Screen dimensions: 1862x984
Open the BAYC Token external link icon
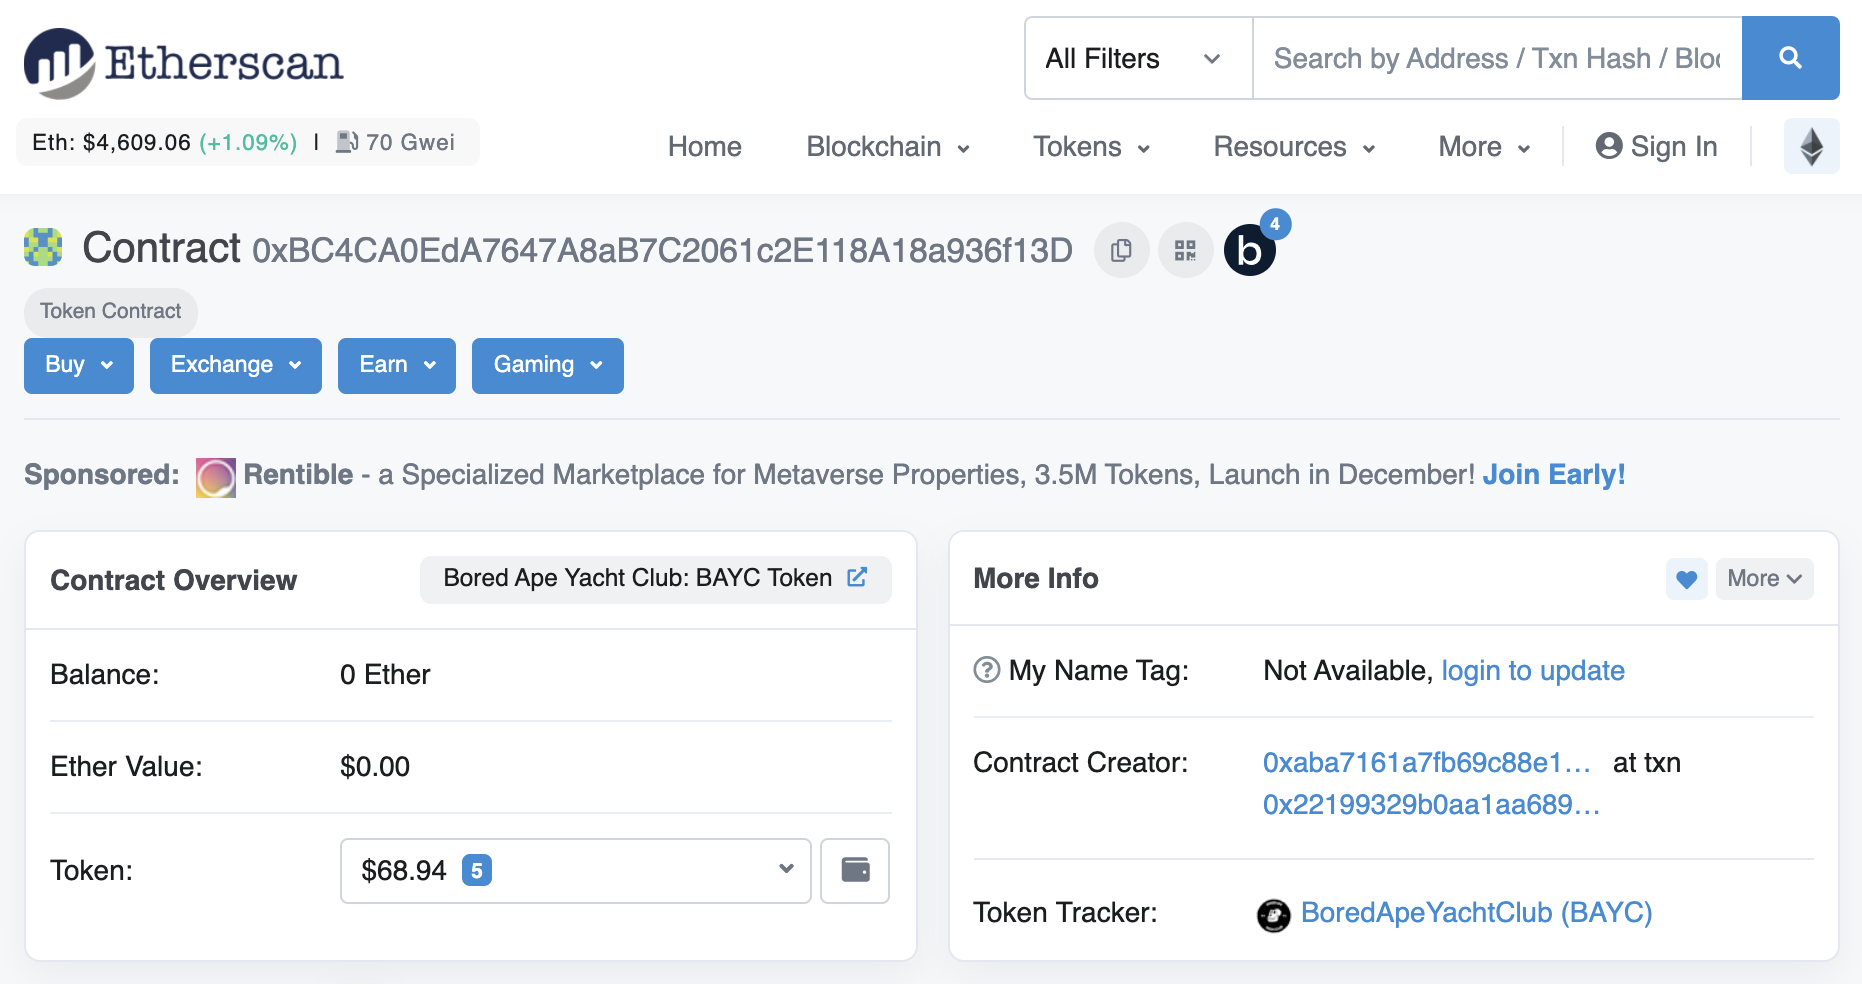click(857, 577)
